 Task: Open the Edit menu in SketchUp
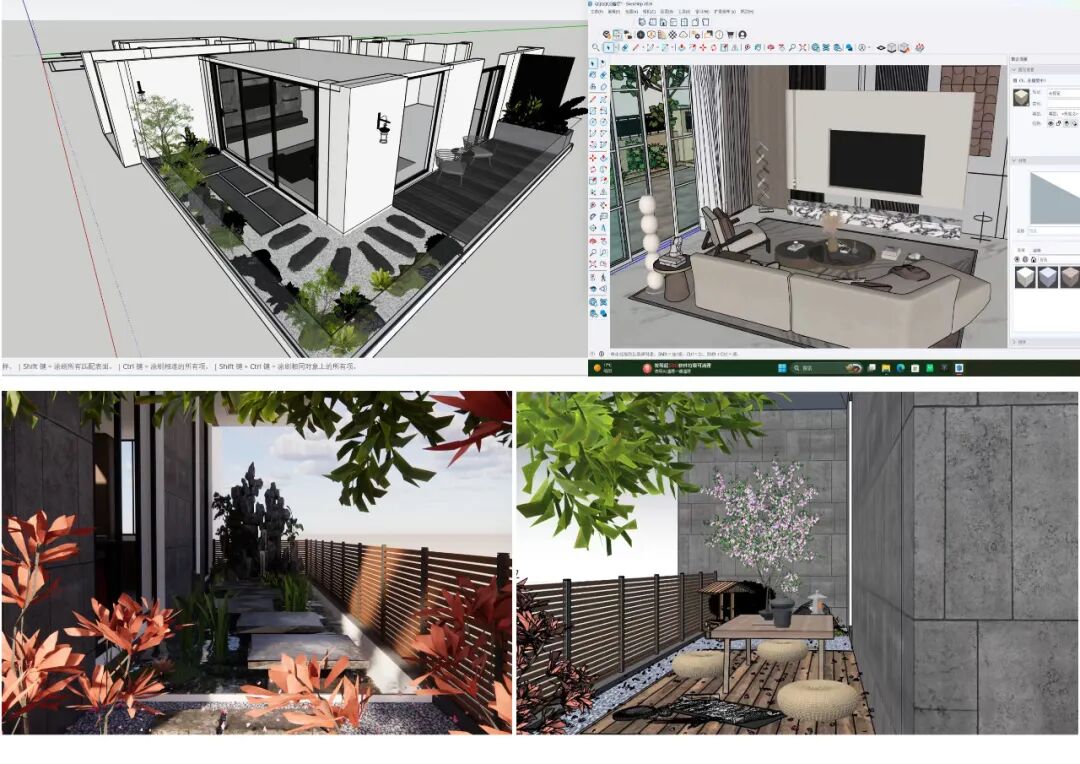click(x=614, y=12)
